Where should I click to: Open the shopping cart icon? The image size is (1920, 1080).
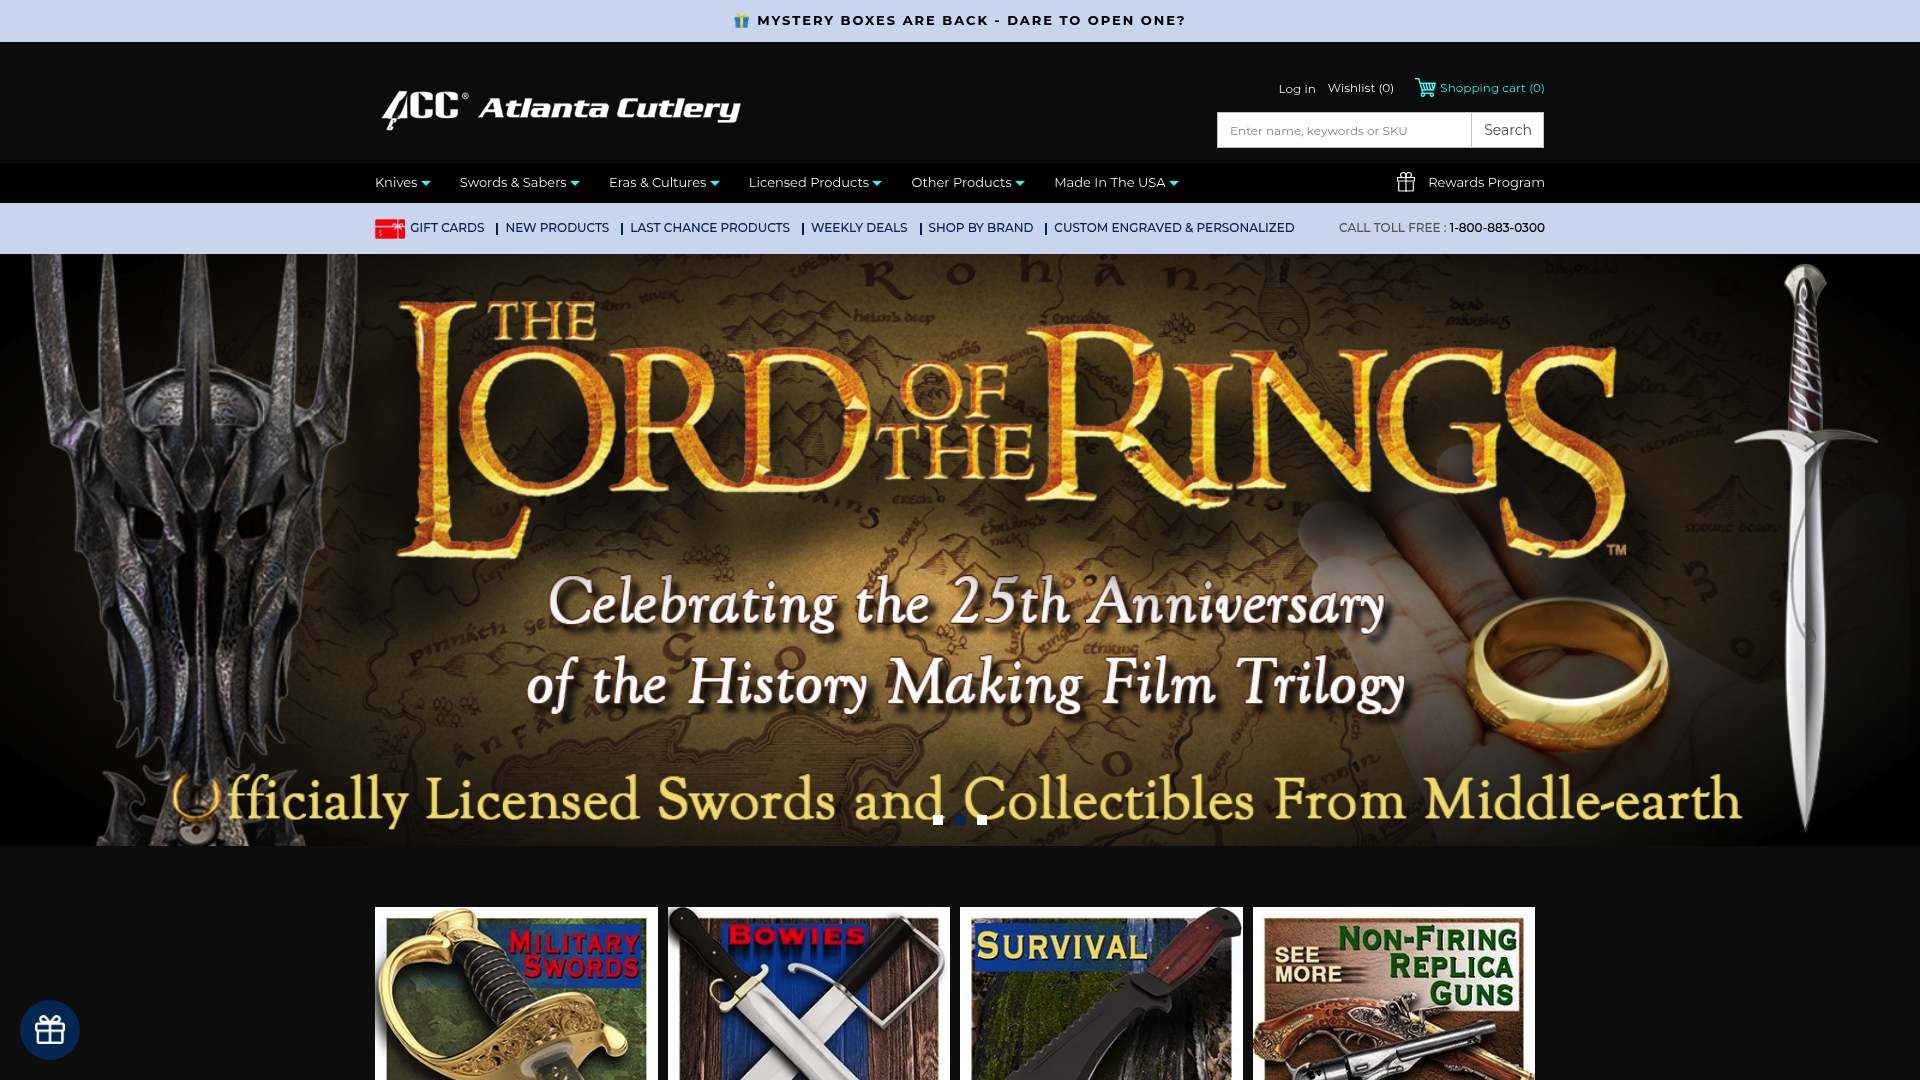point(1425,88)
